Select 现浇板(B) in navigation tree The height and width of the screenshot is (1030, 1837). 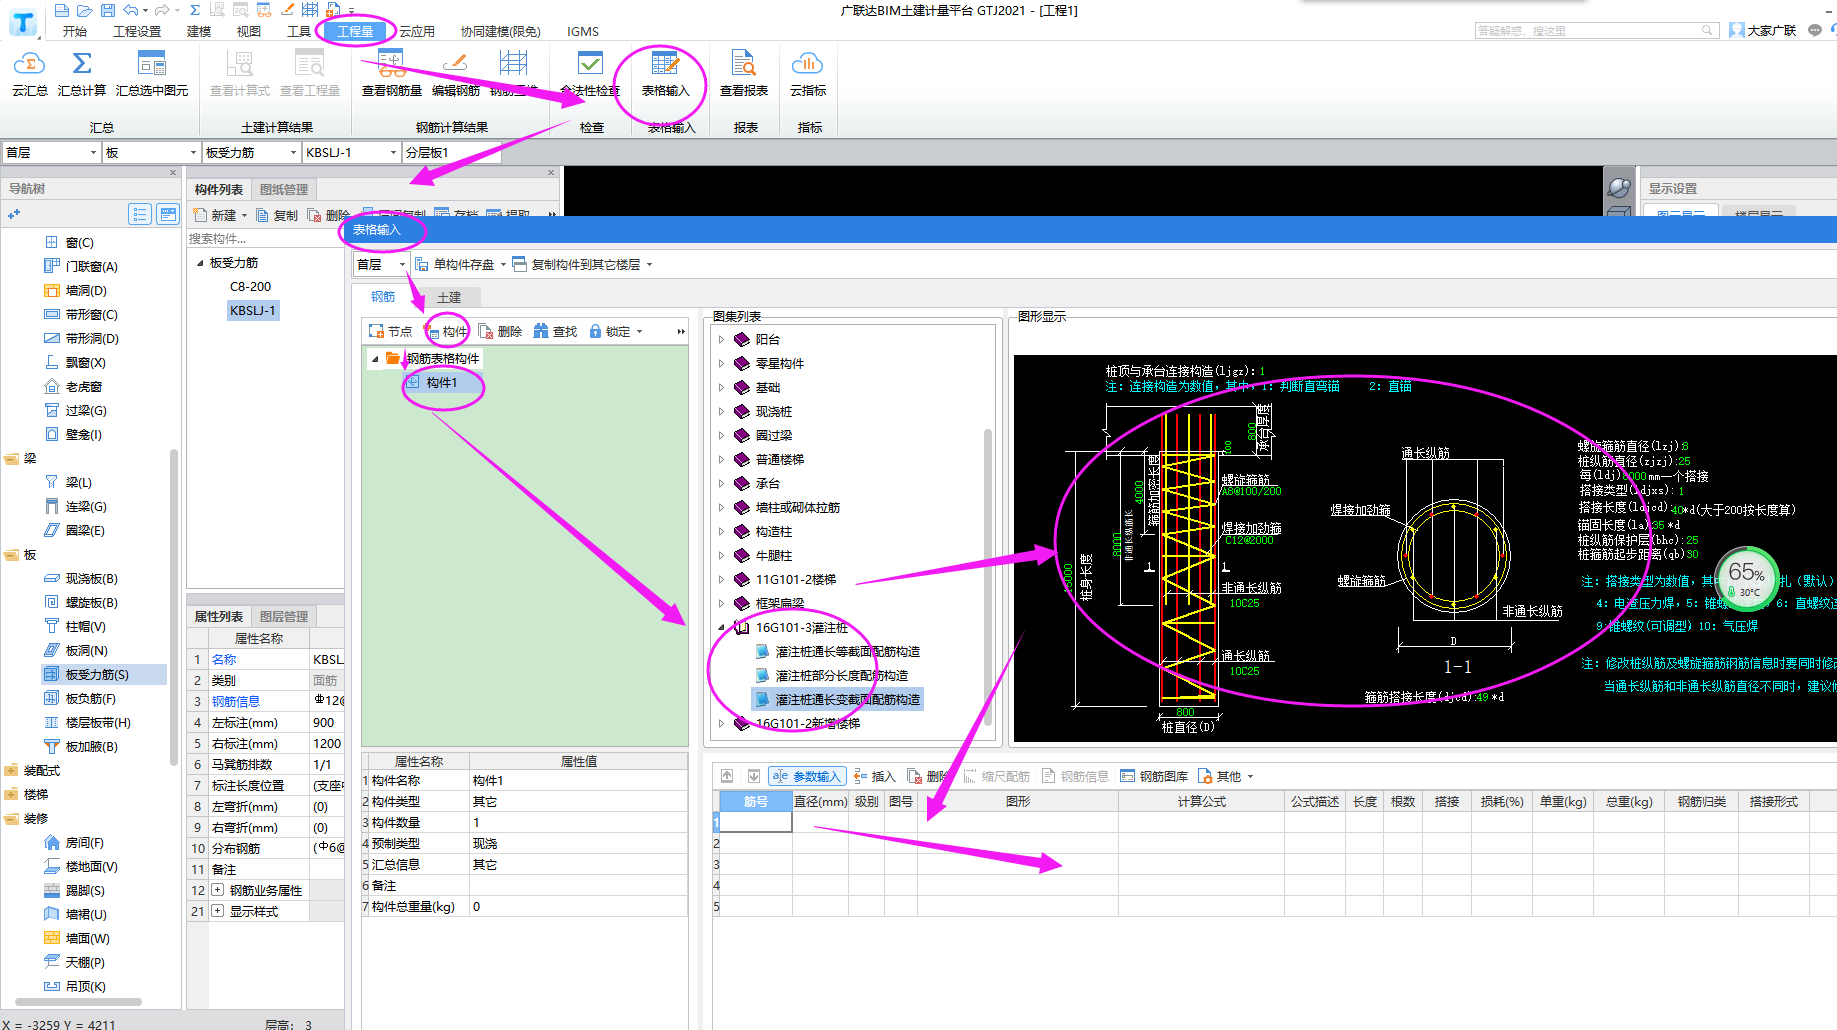tap(91, 578)
